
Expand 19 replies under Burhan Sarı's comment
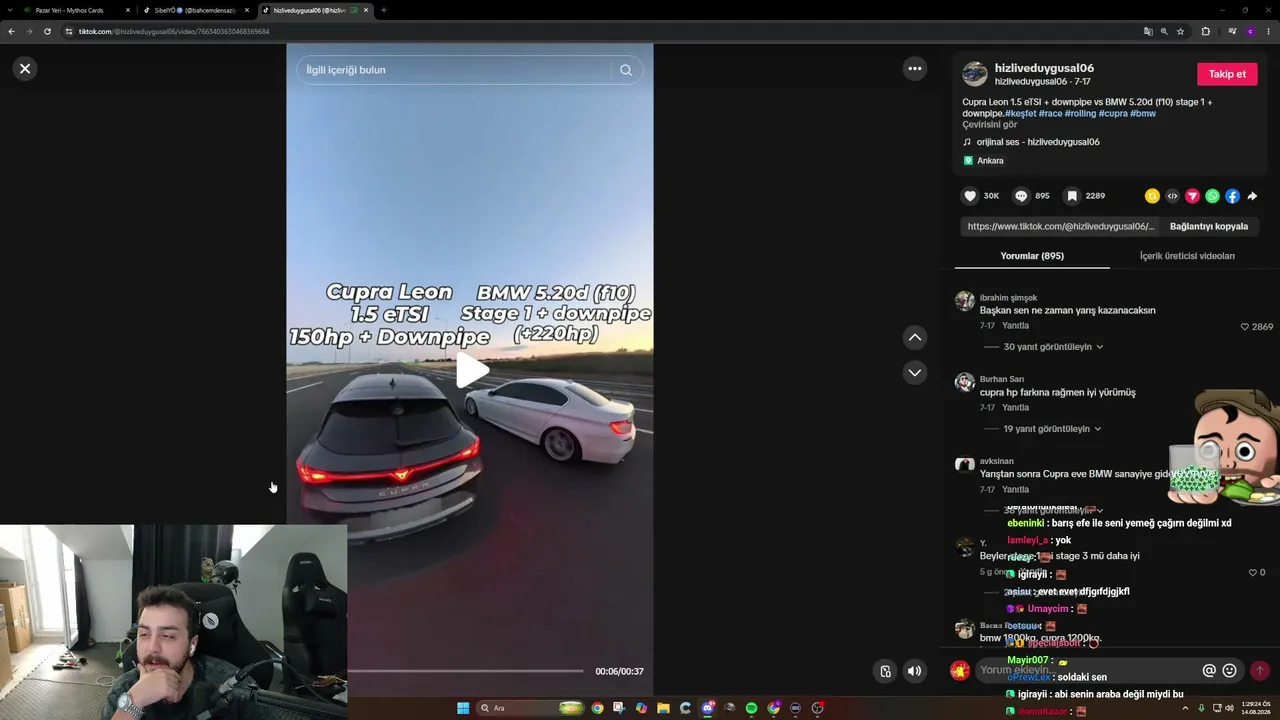[x=1052, y=429]
